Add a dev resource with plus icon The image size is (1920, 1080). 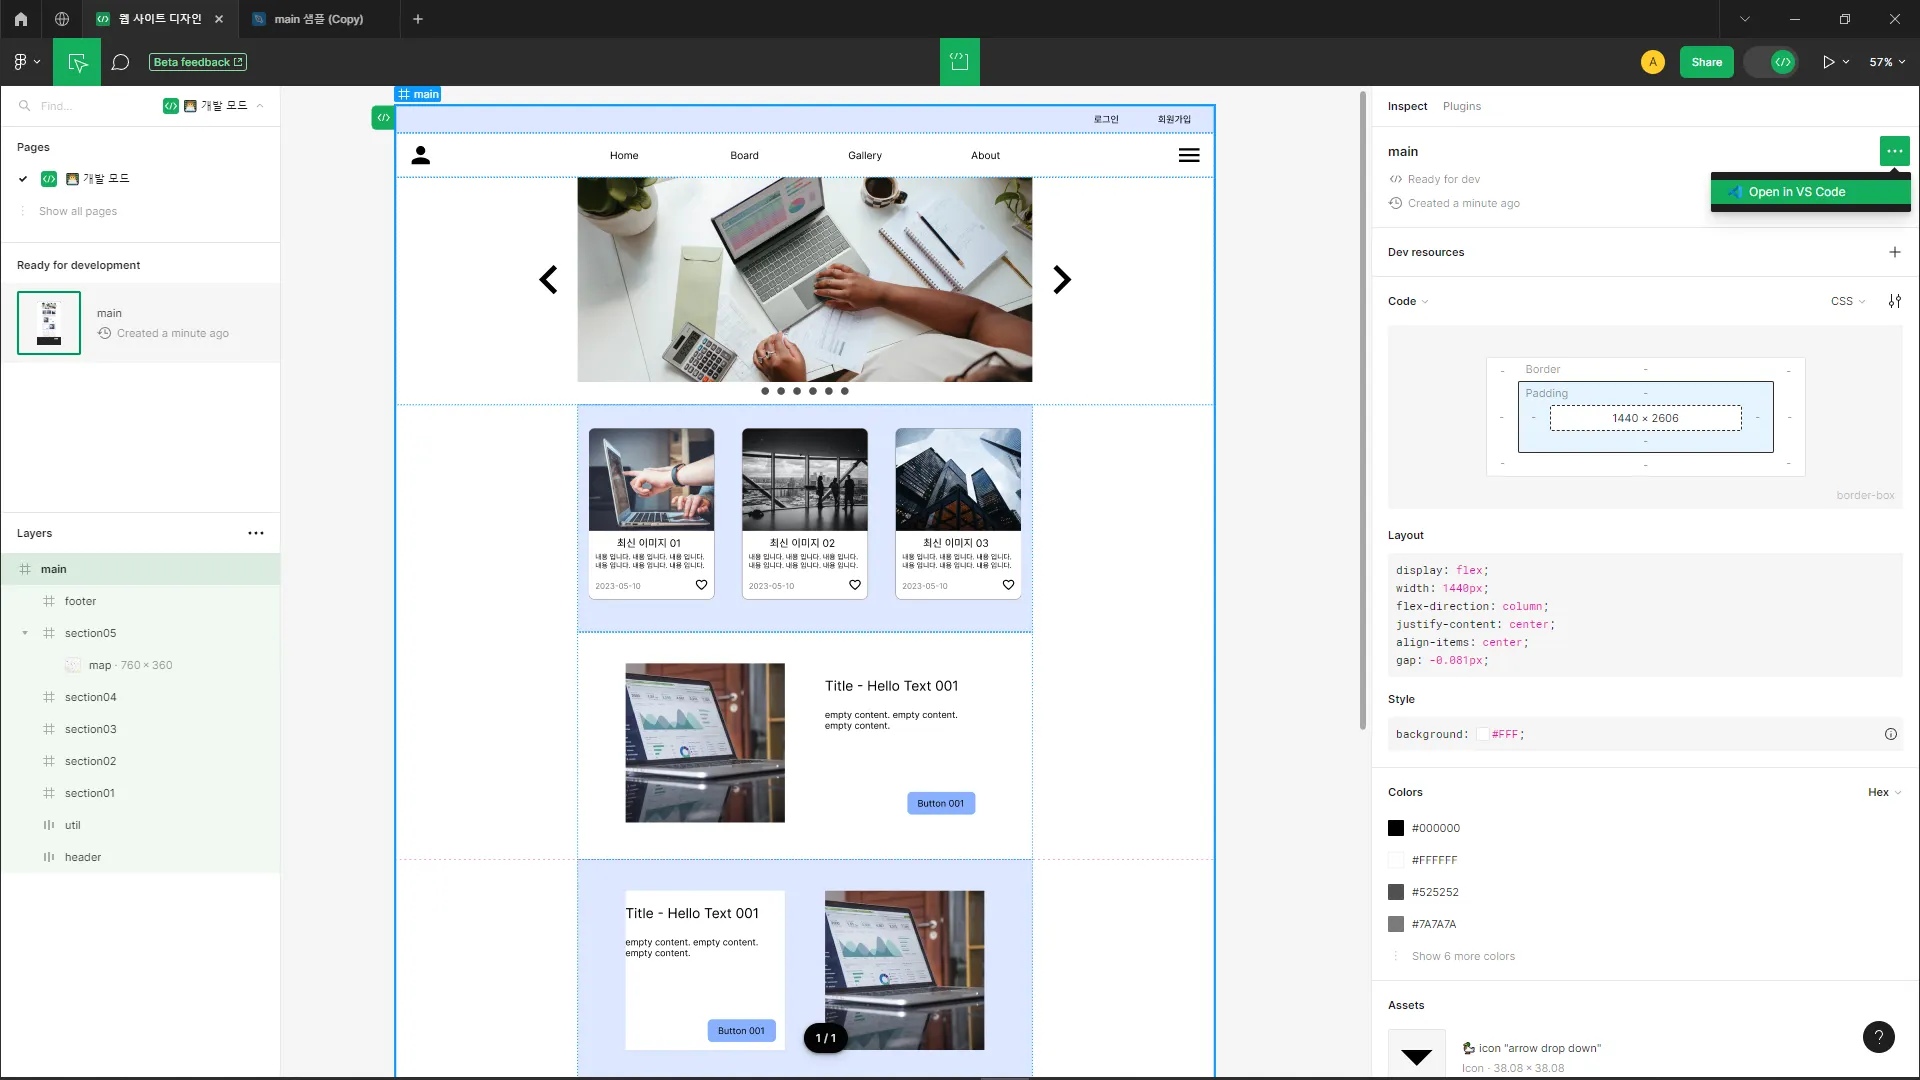click(x=1894, y=252)
